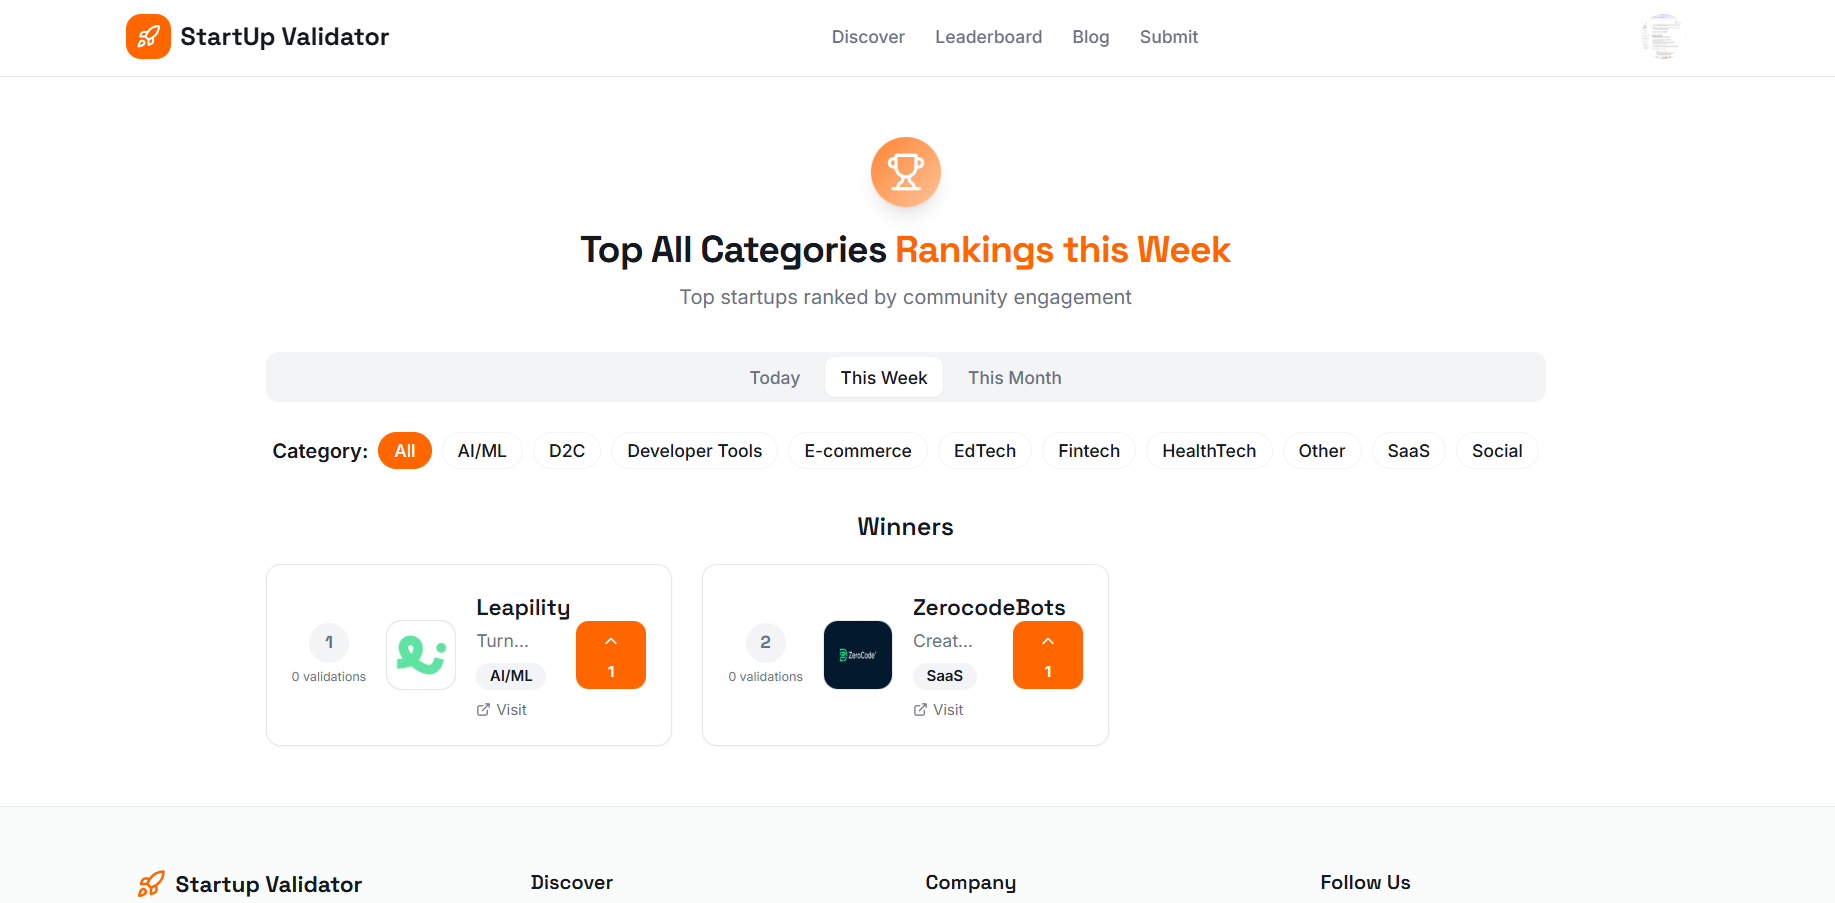Click the external link icon next to ZerocodeBots' Visit
The width and height of the screenshot is (1835, 903).
click(919, 709)
